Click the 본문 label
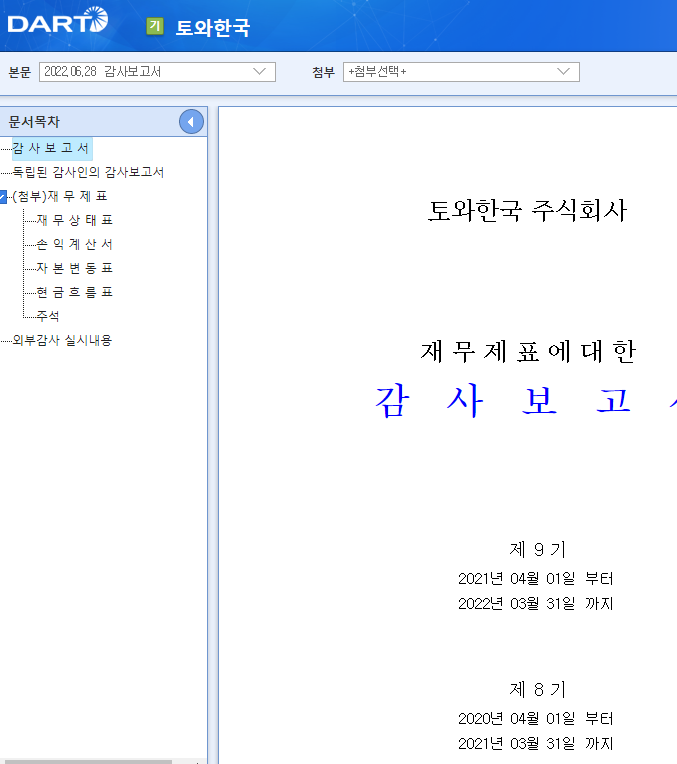Screen dimensions: 677x764 click(20, 72)
